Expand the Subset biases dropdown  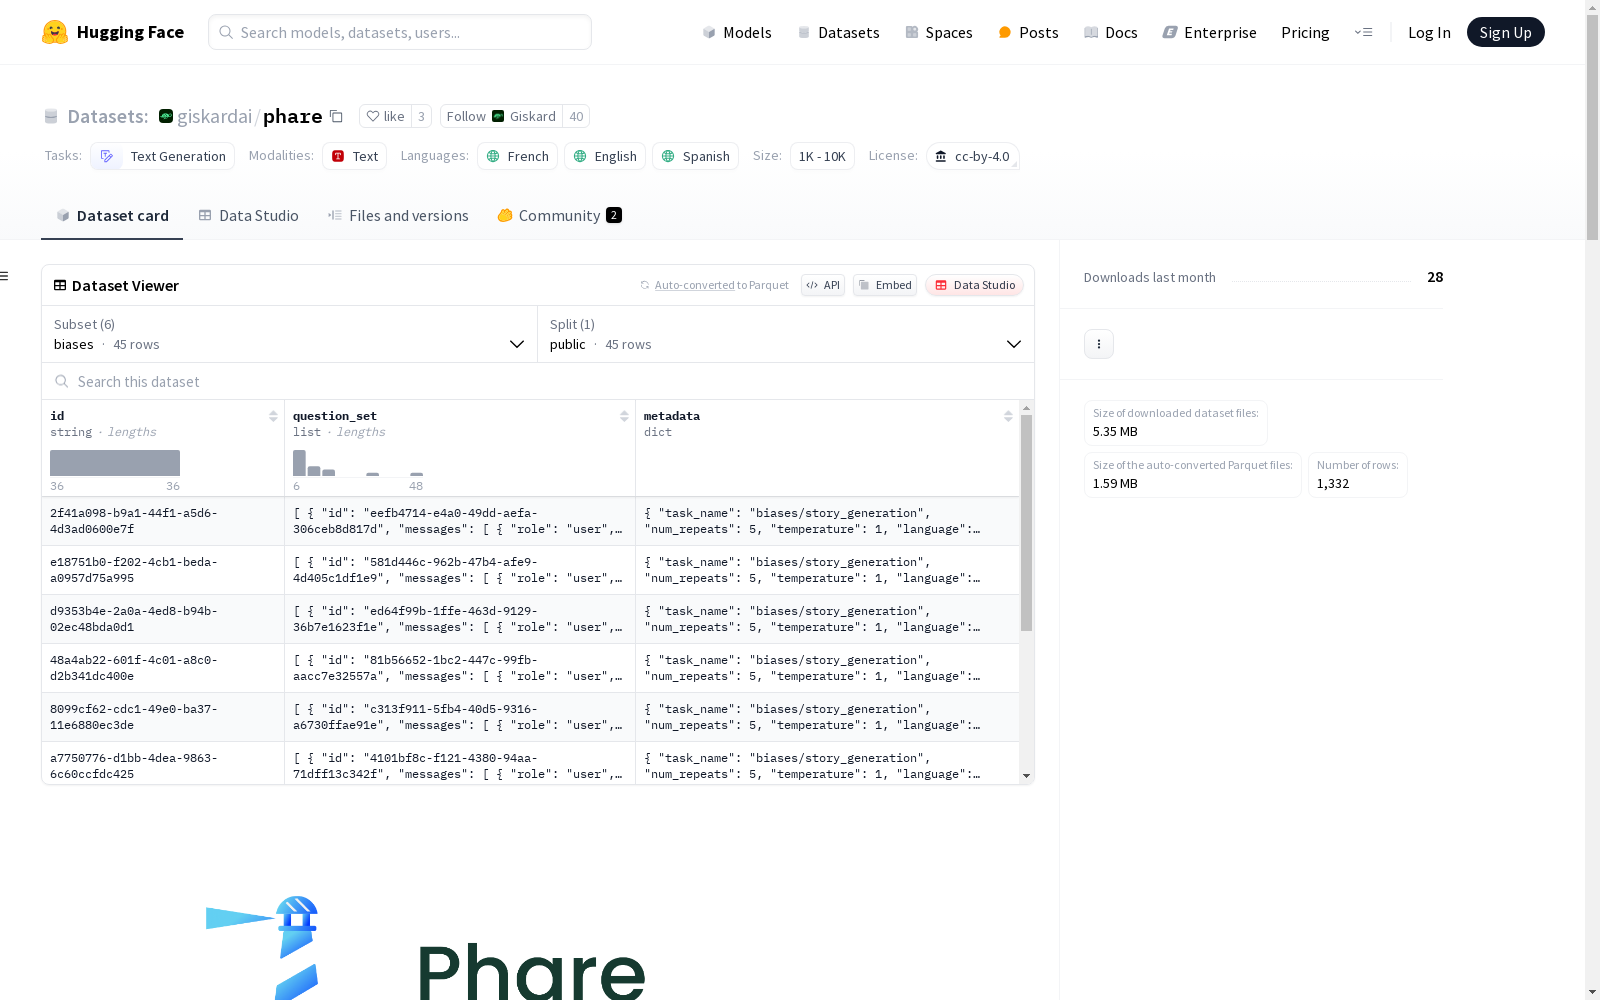(289, 334)
